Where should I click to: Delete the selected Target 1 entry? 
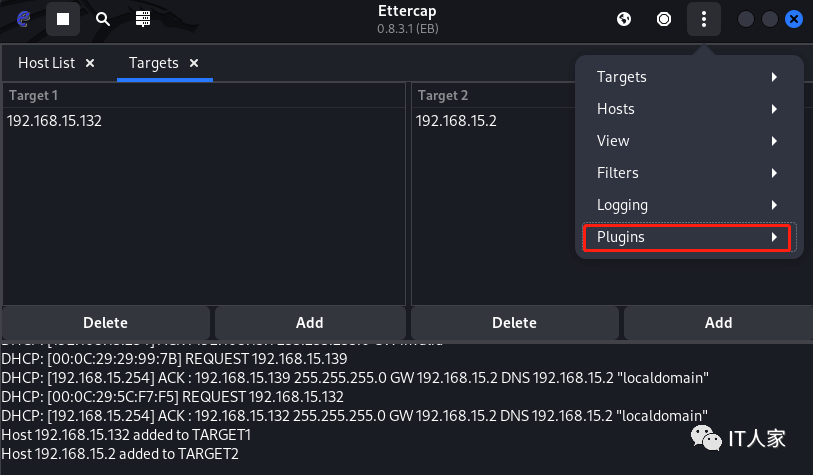coord(105,323)
